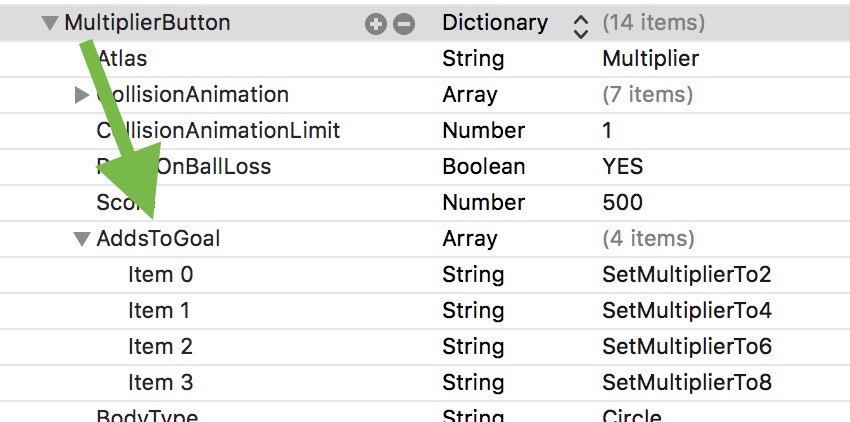
Task: Click the YES Boolean value
Action: coord(623,167)
